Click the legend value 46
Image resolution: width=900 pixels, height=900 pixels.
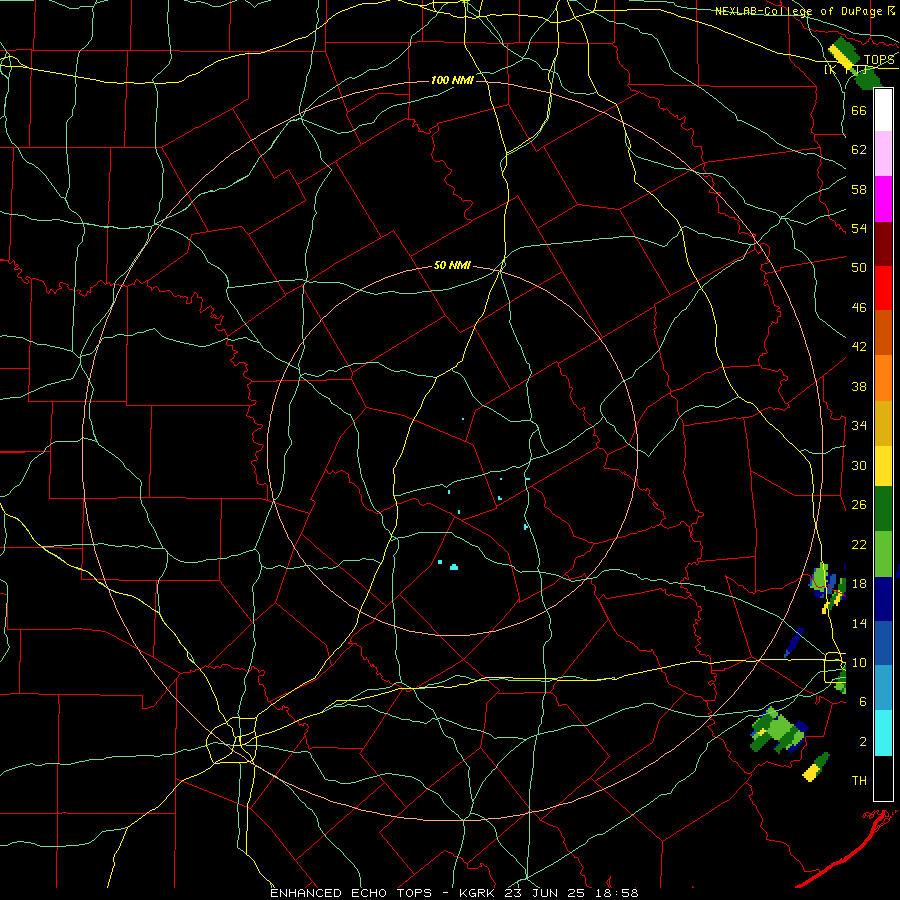click(x=859, y=308)
